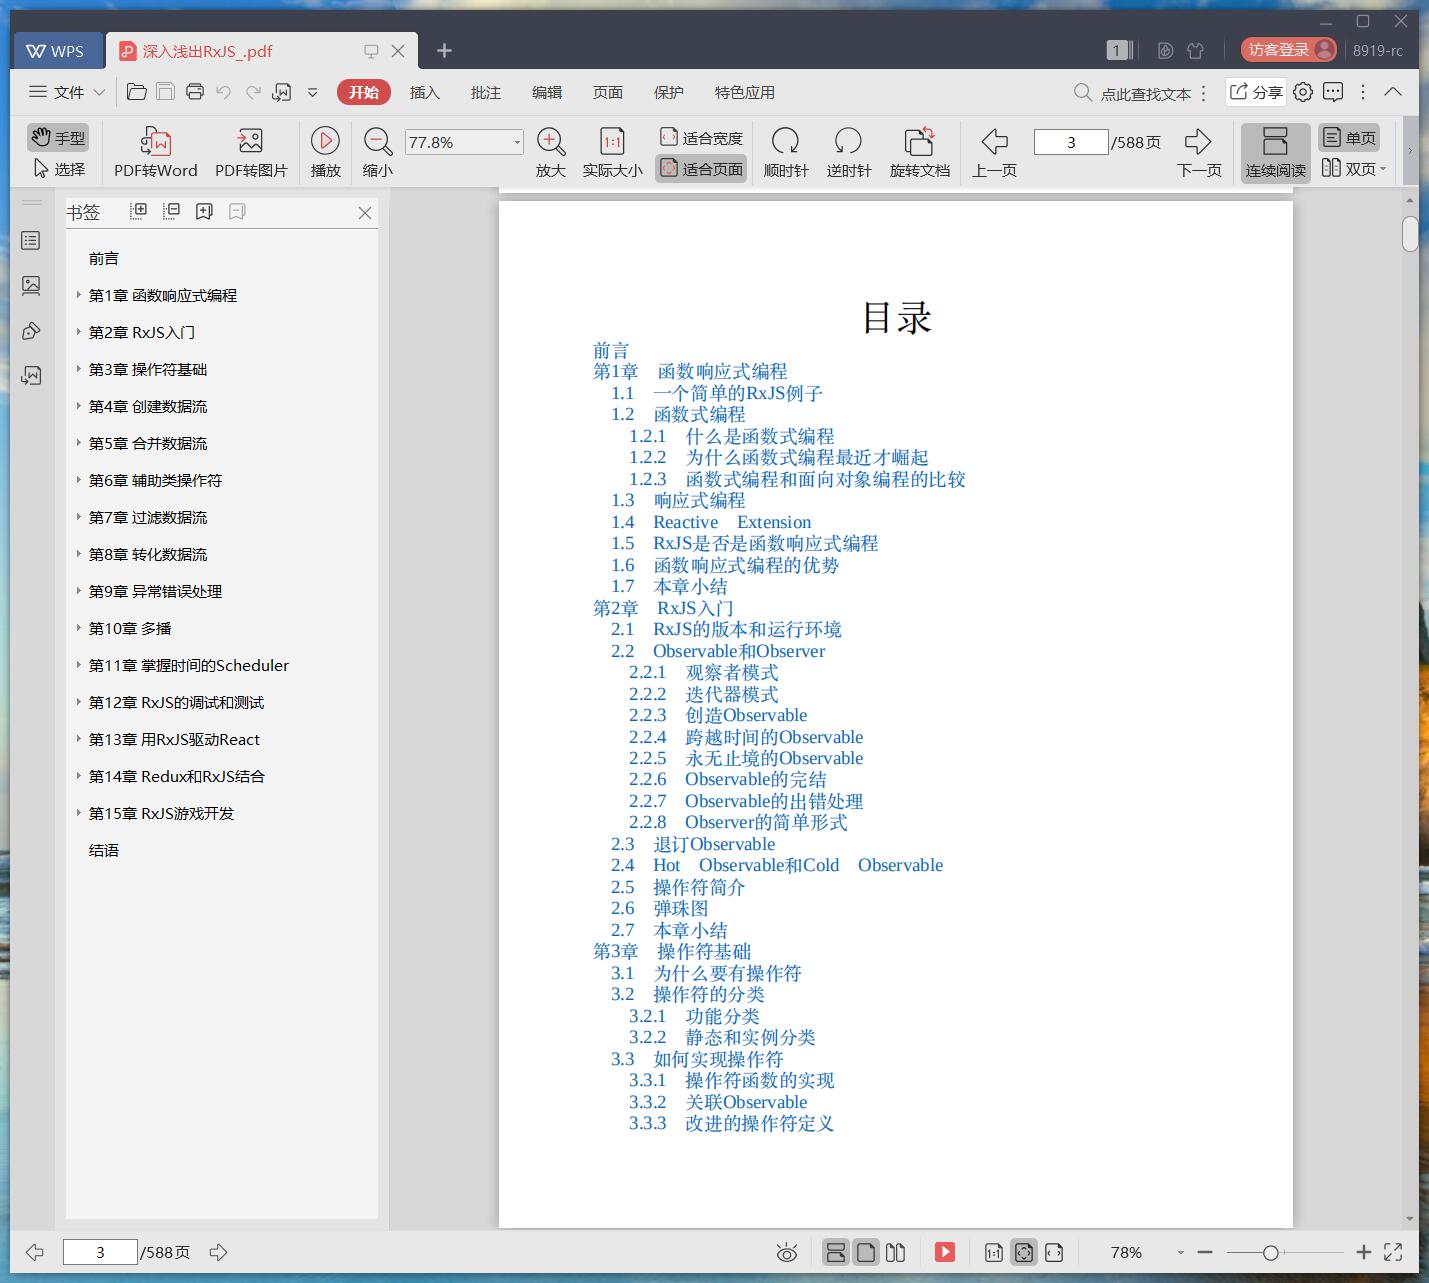Open the 77.8% zoom dropdown

click(517, 142)
